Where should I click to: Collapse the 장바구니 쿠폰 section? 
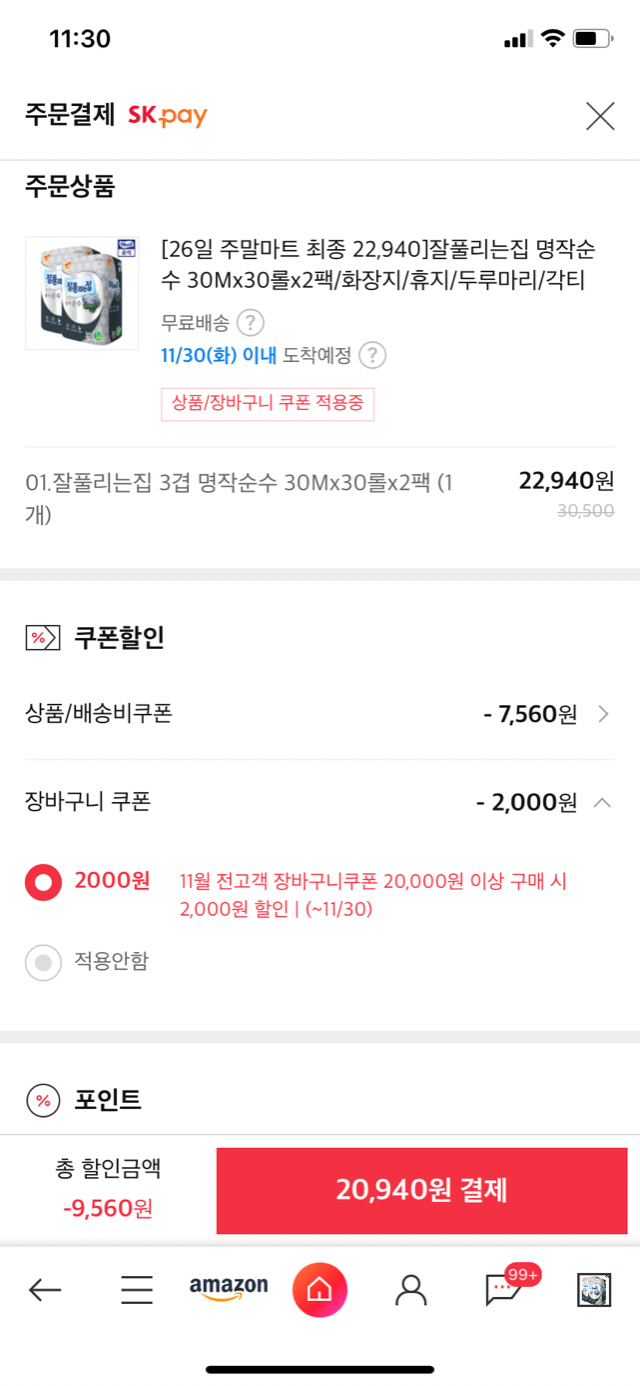602,802
